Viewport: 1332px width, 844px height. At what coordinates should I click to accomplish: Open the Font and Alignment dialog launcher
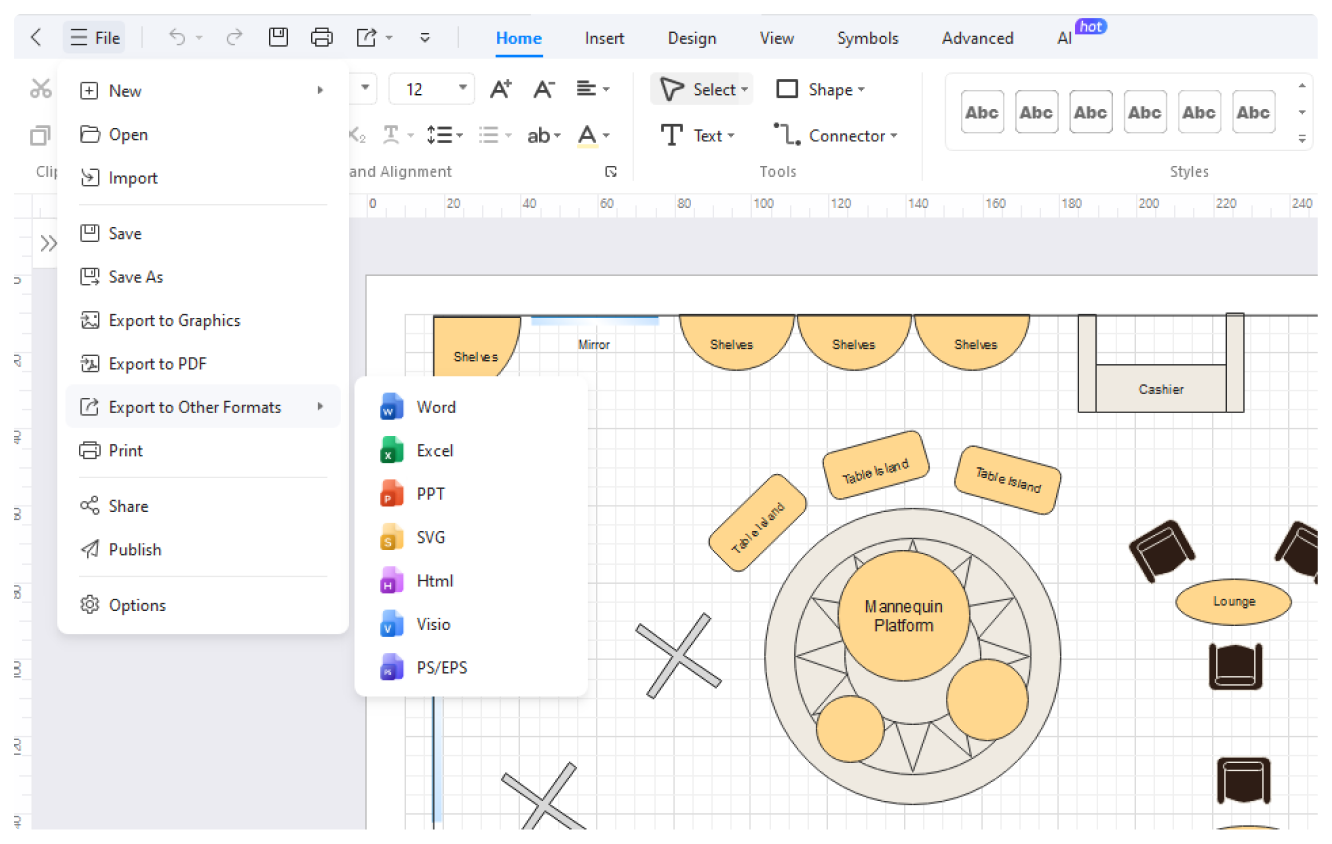click(611, 172)
